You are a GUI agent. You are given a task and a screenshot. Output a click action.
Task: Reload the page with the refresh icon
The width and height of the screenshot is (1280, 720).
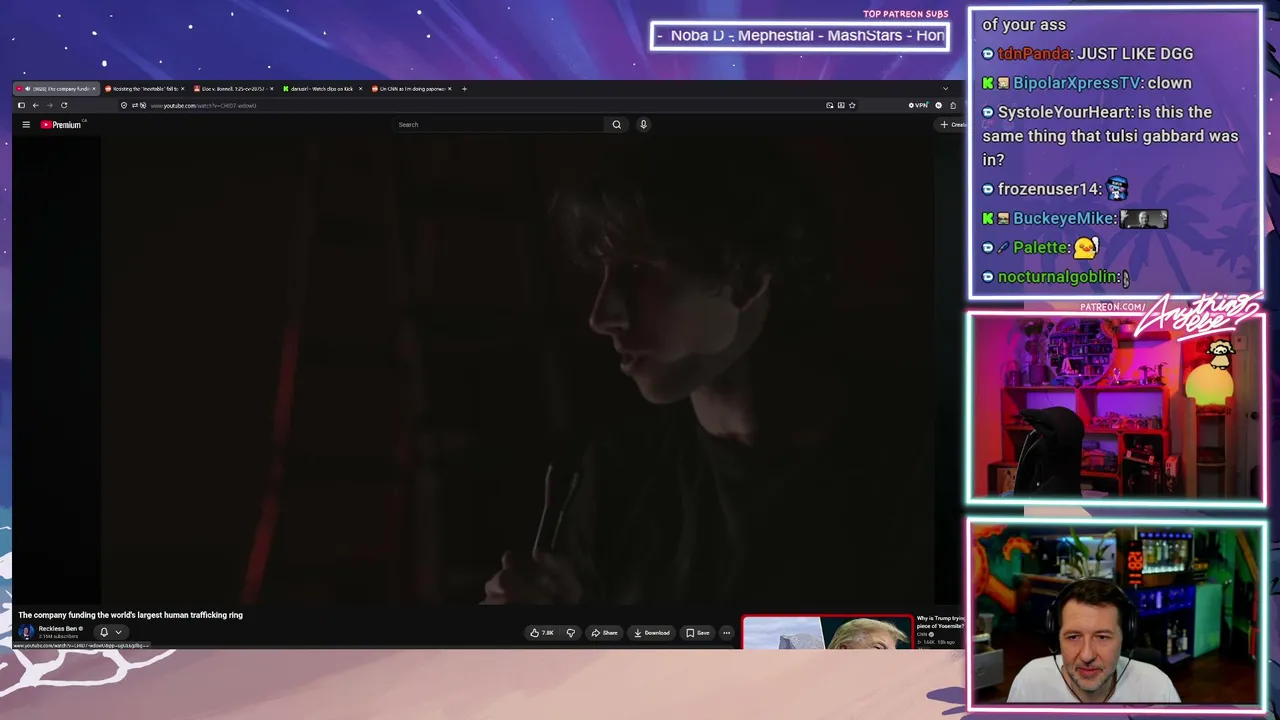tap(64, 105)
